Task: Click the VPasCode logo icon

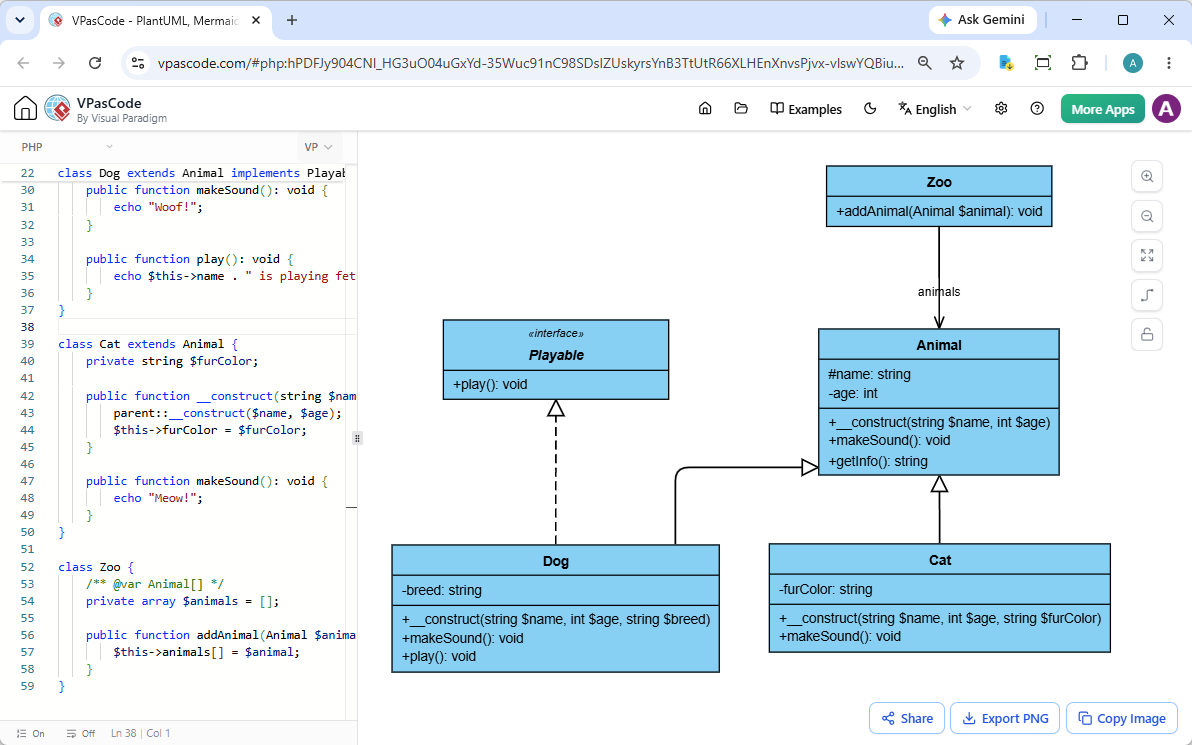Action: (x=58, y=109)
